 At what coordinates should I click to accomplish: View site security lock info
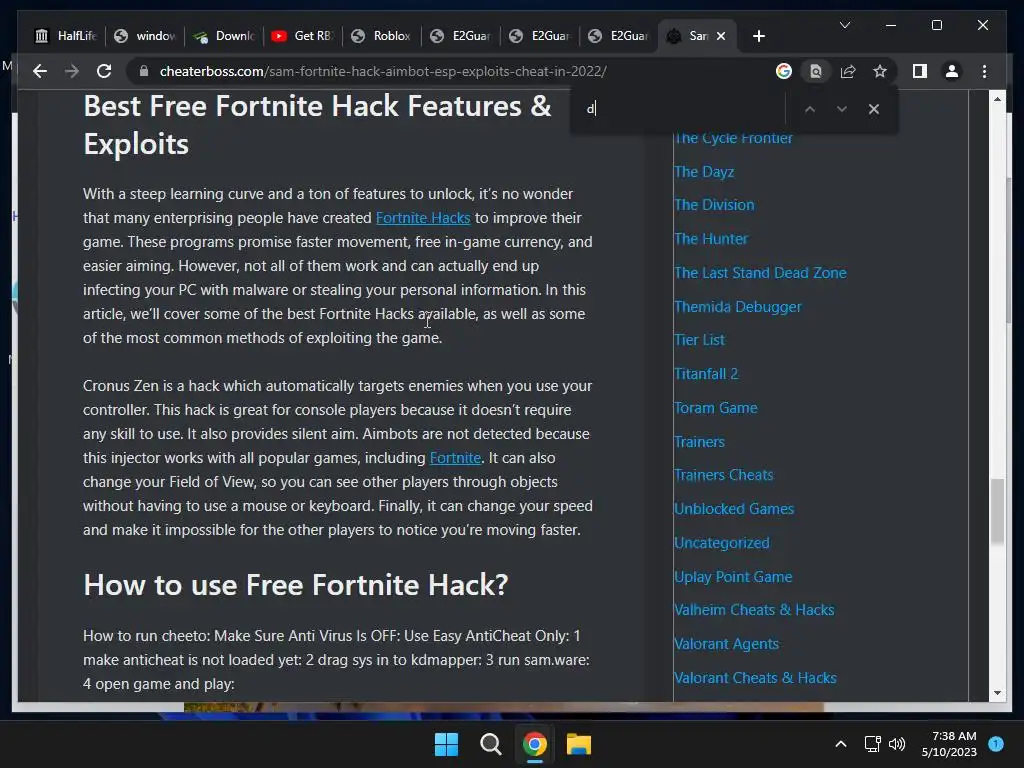point(144,71)
